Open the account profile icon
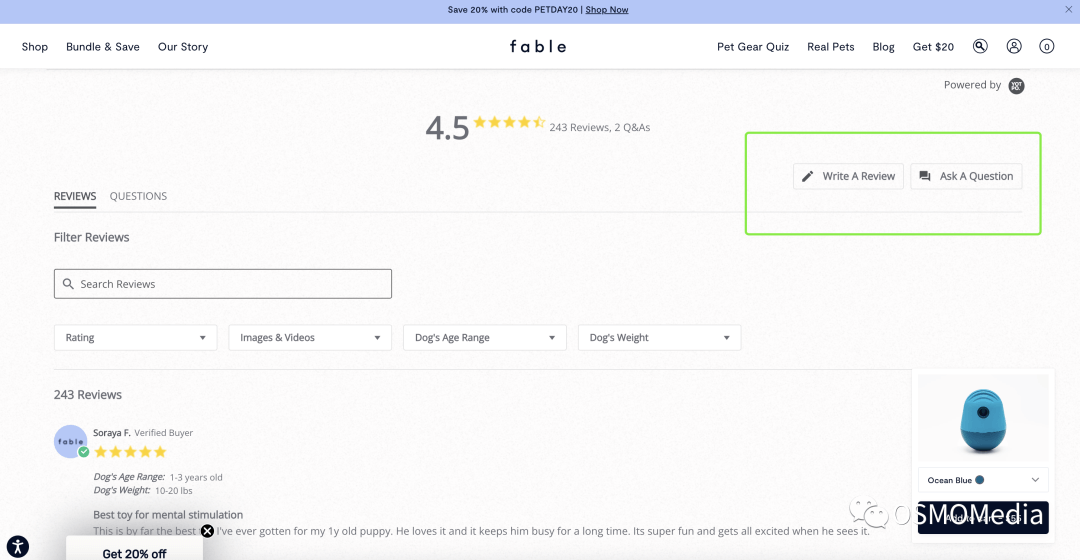The image size is (1080, 560). 1014,46
